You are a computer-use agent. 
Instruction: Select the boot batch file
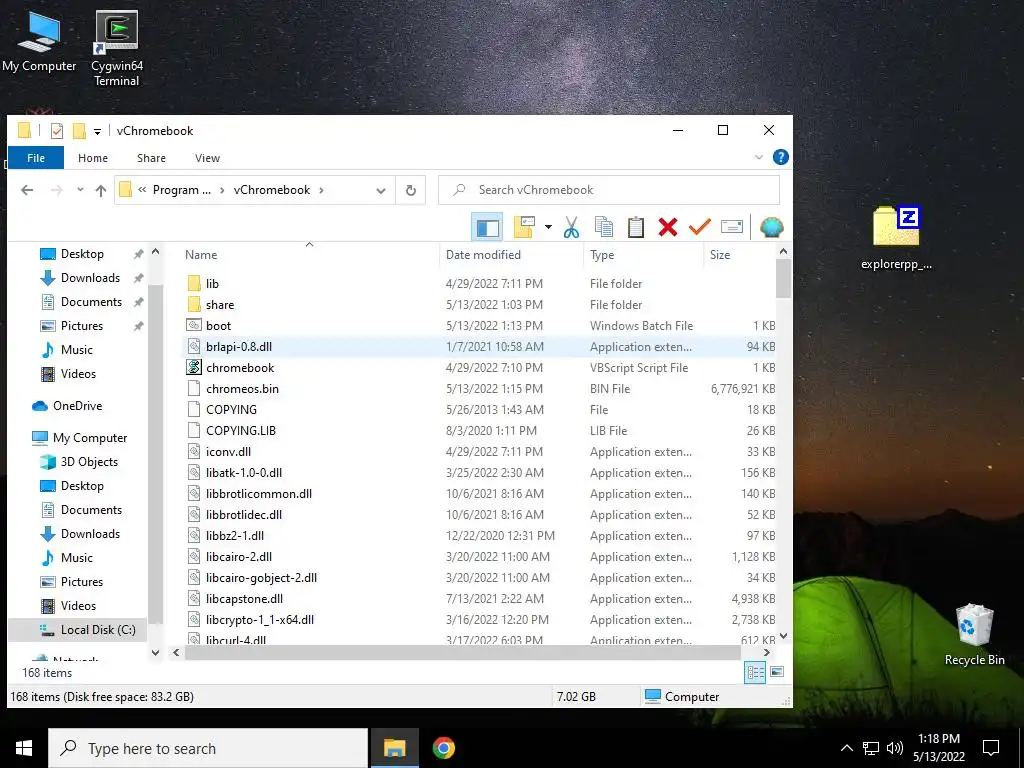(x=218, y=325)
